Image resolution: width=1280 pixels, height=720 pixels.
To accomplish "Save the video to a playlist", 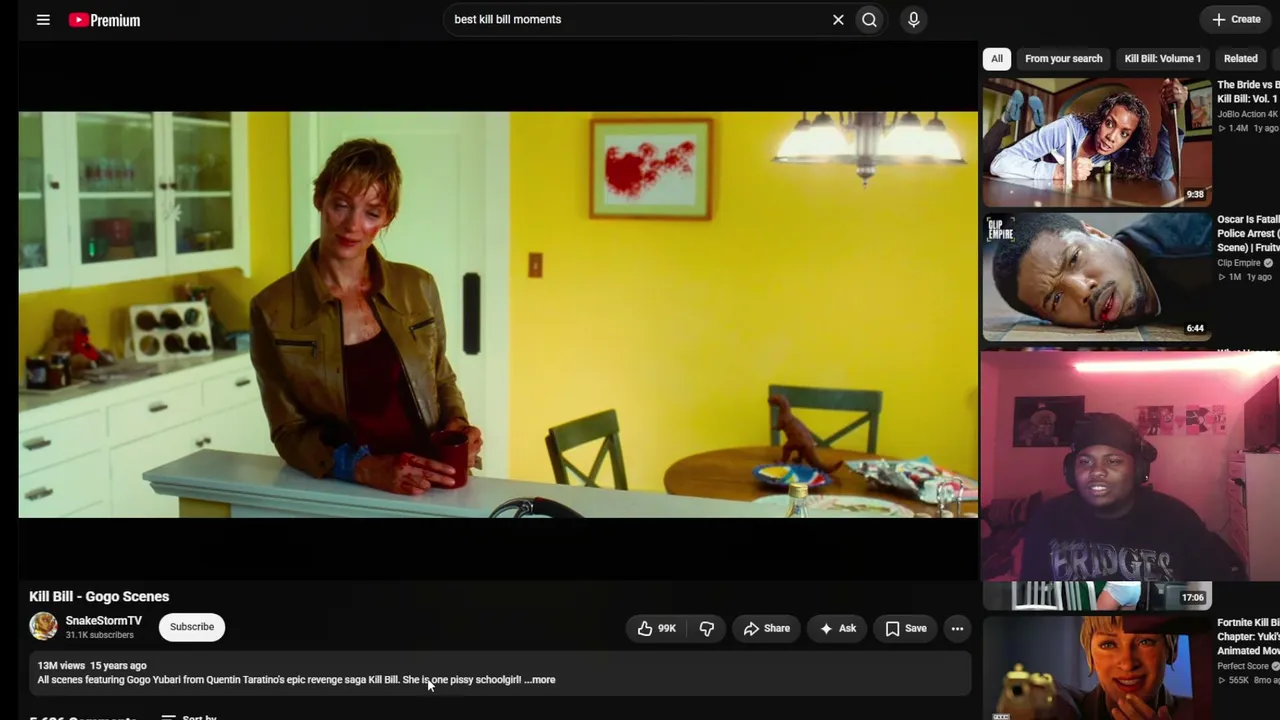I will click(906, 628).
